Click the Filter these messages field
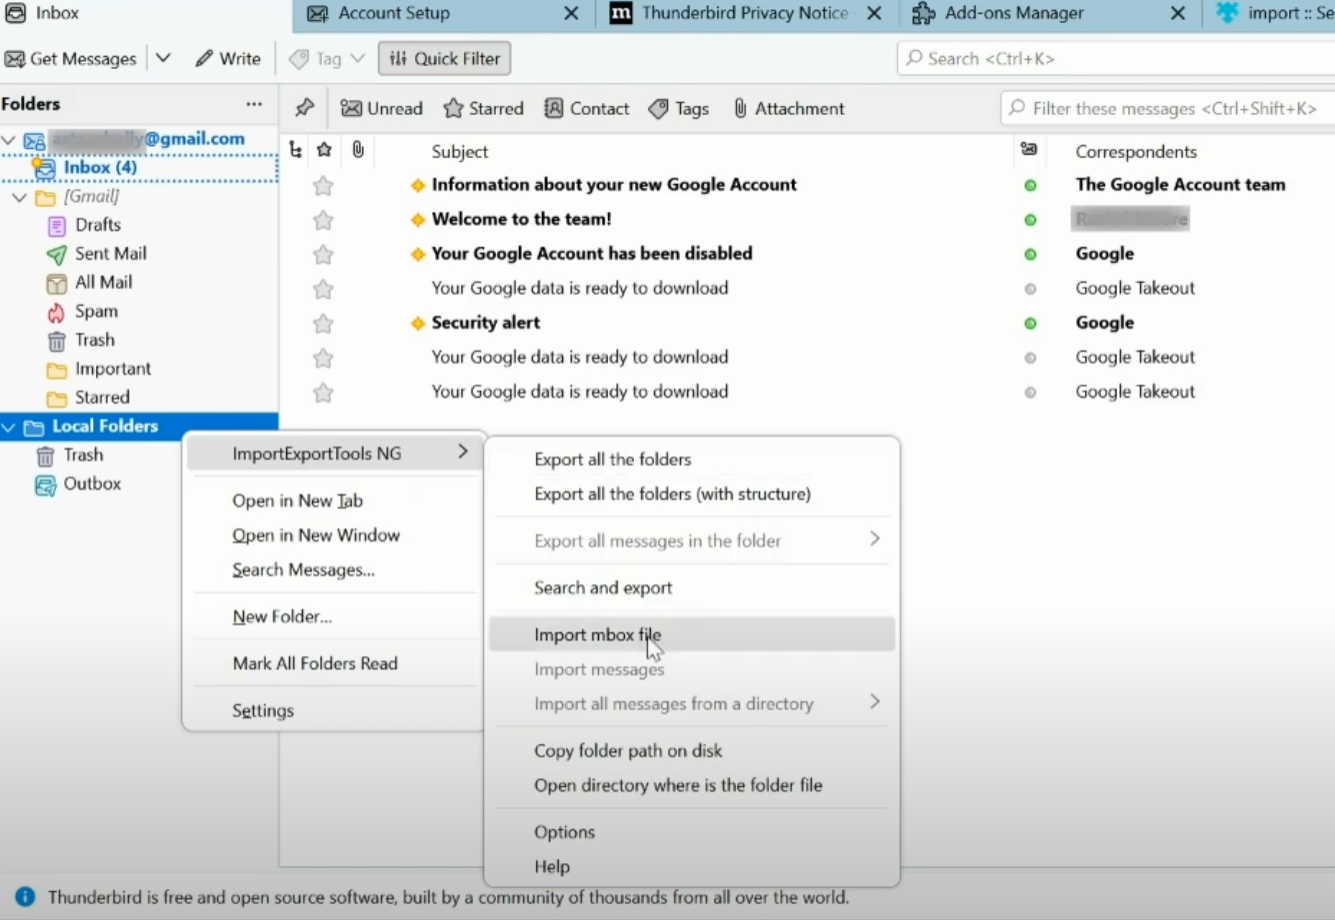1335x920 pixels. 1168,109
